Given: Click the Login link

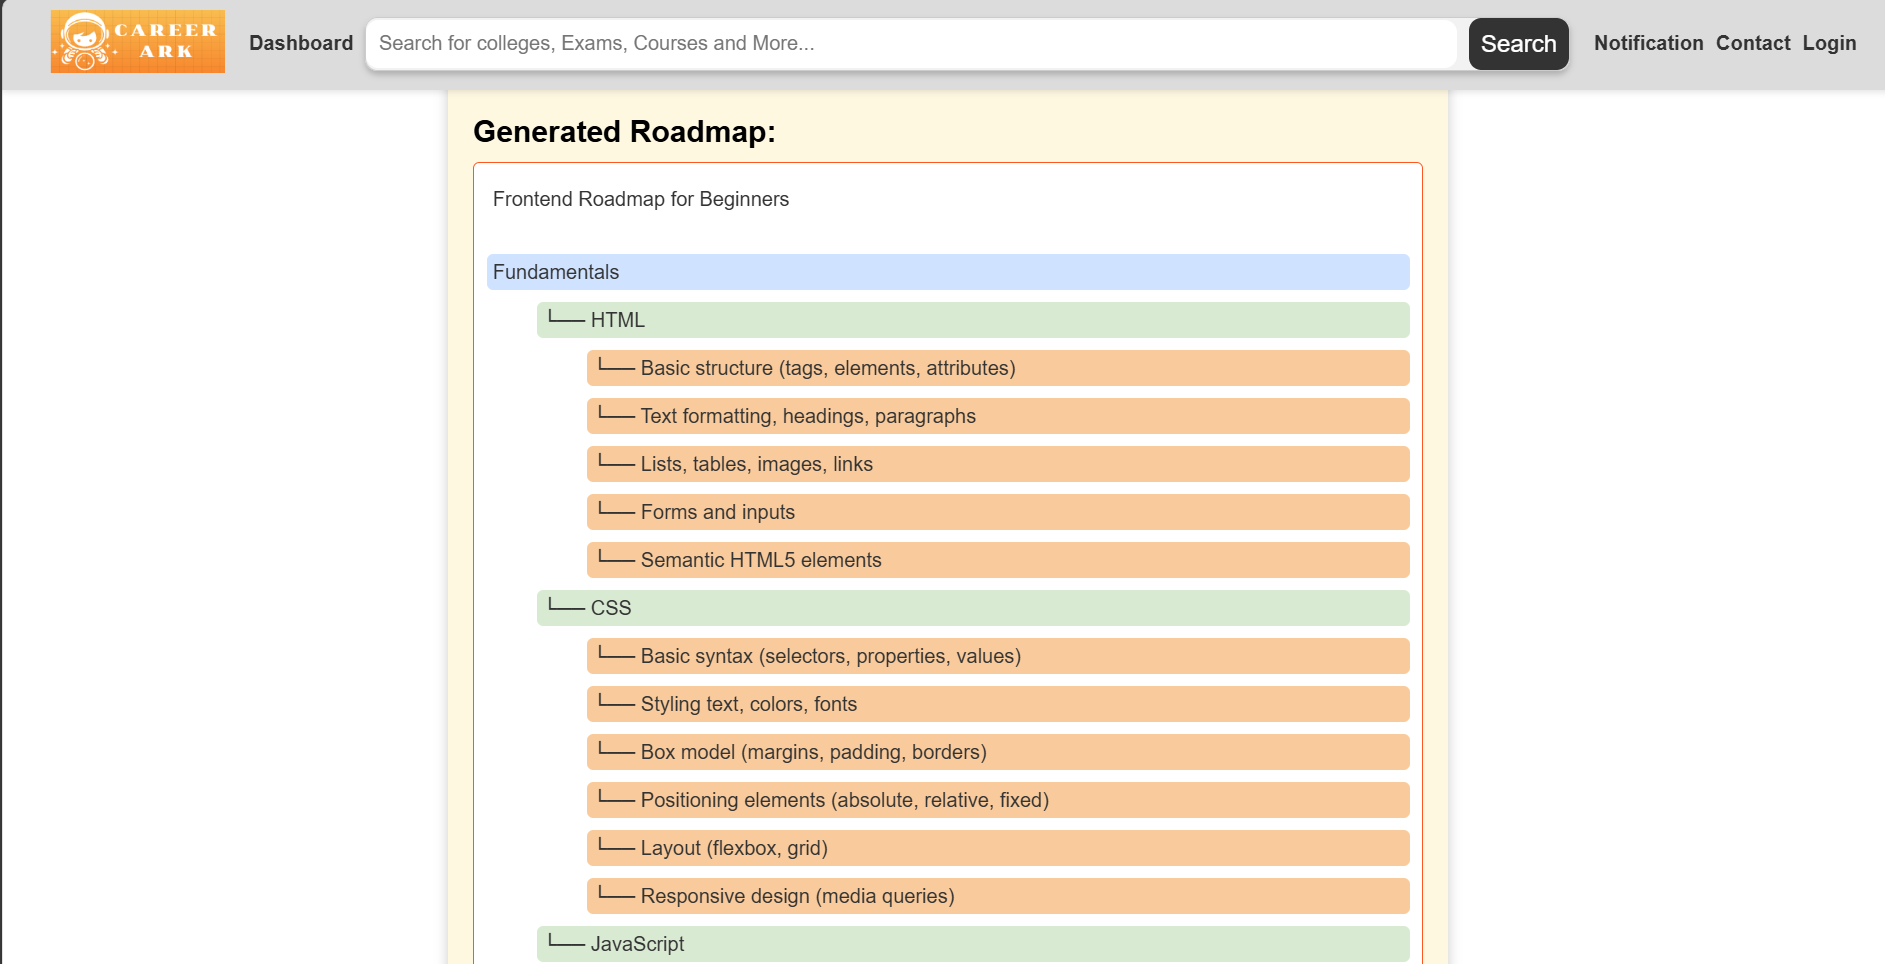Looking at the screenshot, I should pyautogui.click(x=1829, y=43).
